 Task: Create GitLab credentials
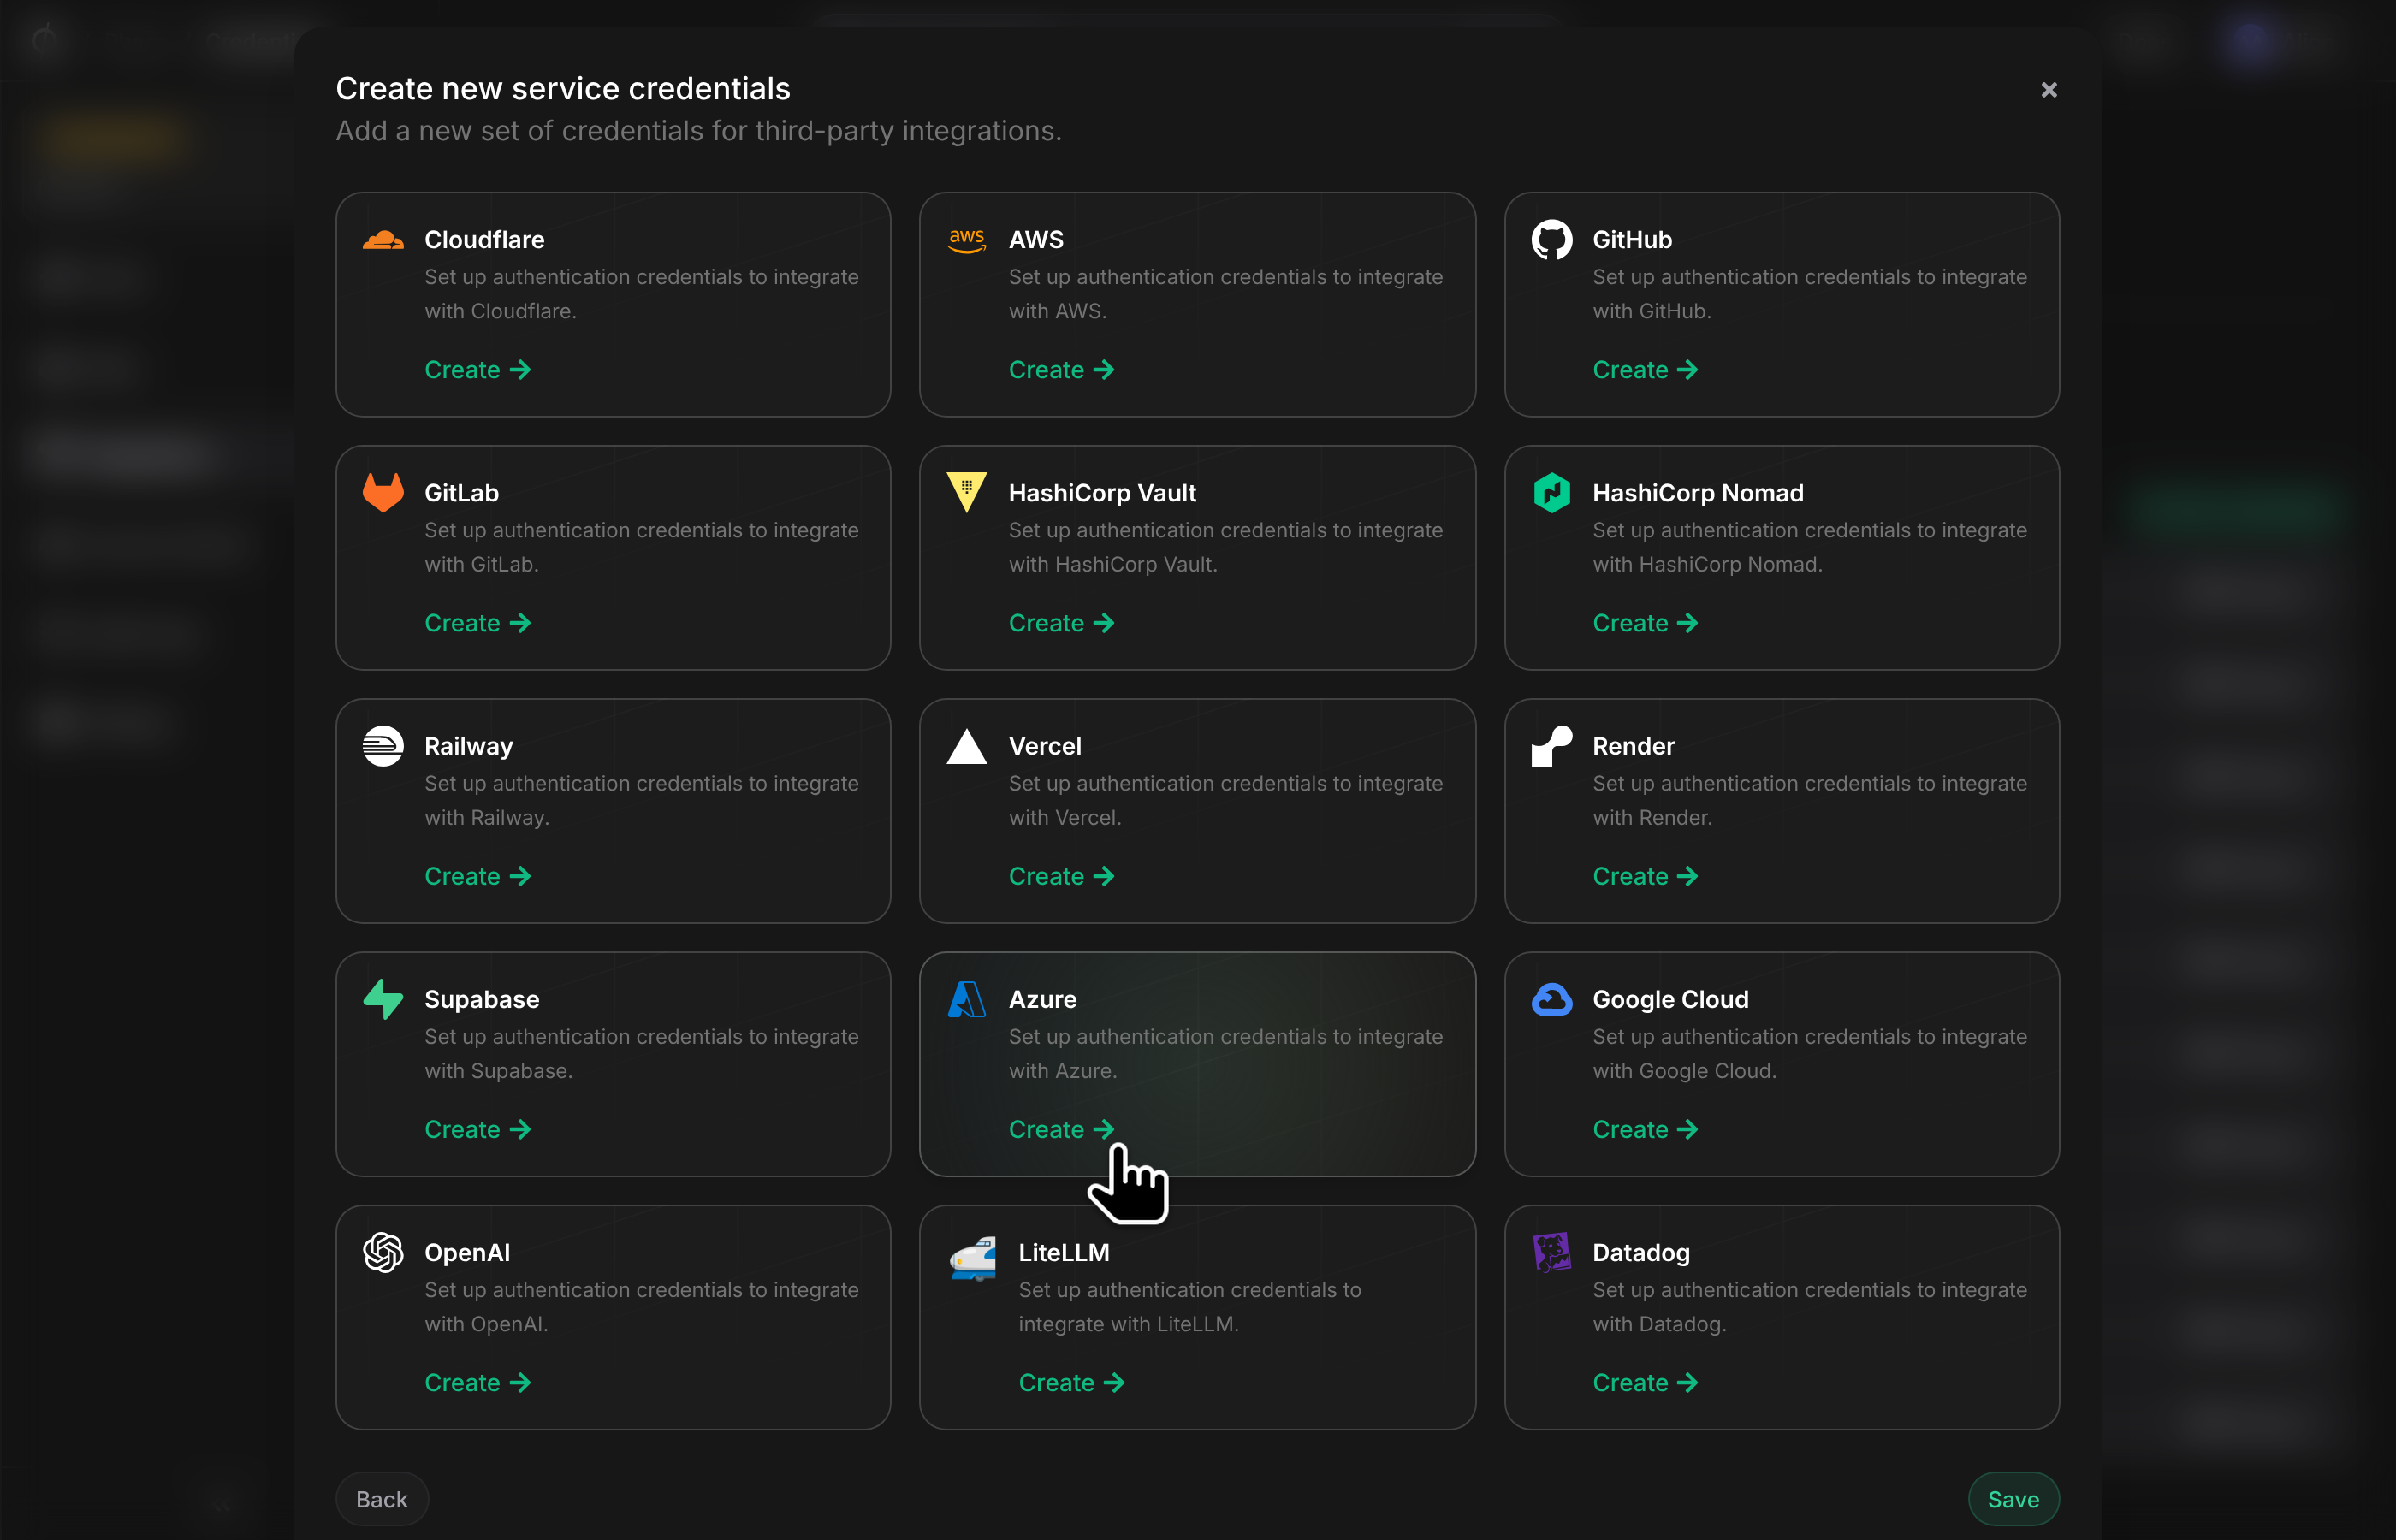pos(477,623)
